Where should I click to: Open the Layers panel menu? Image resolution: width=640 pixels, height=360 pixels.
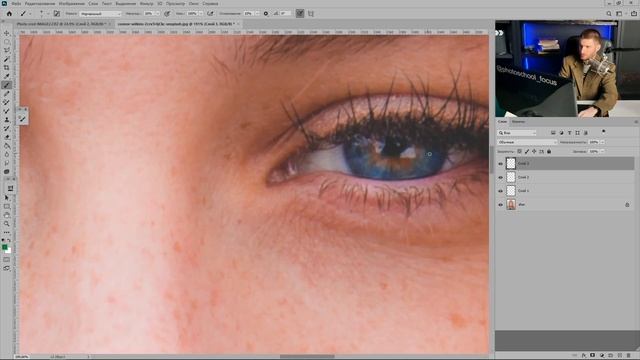click(636, 122)
